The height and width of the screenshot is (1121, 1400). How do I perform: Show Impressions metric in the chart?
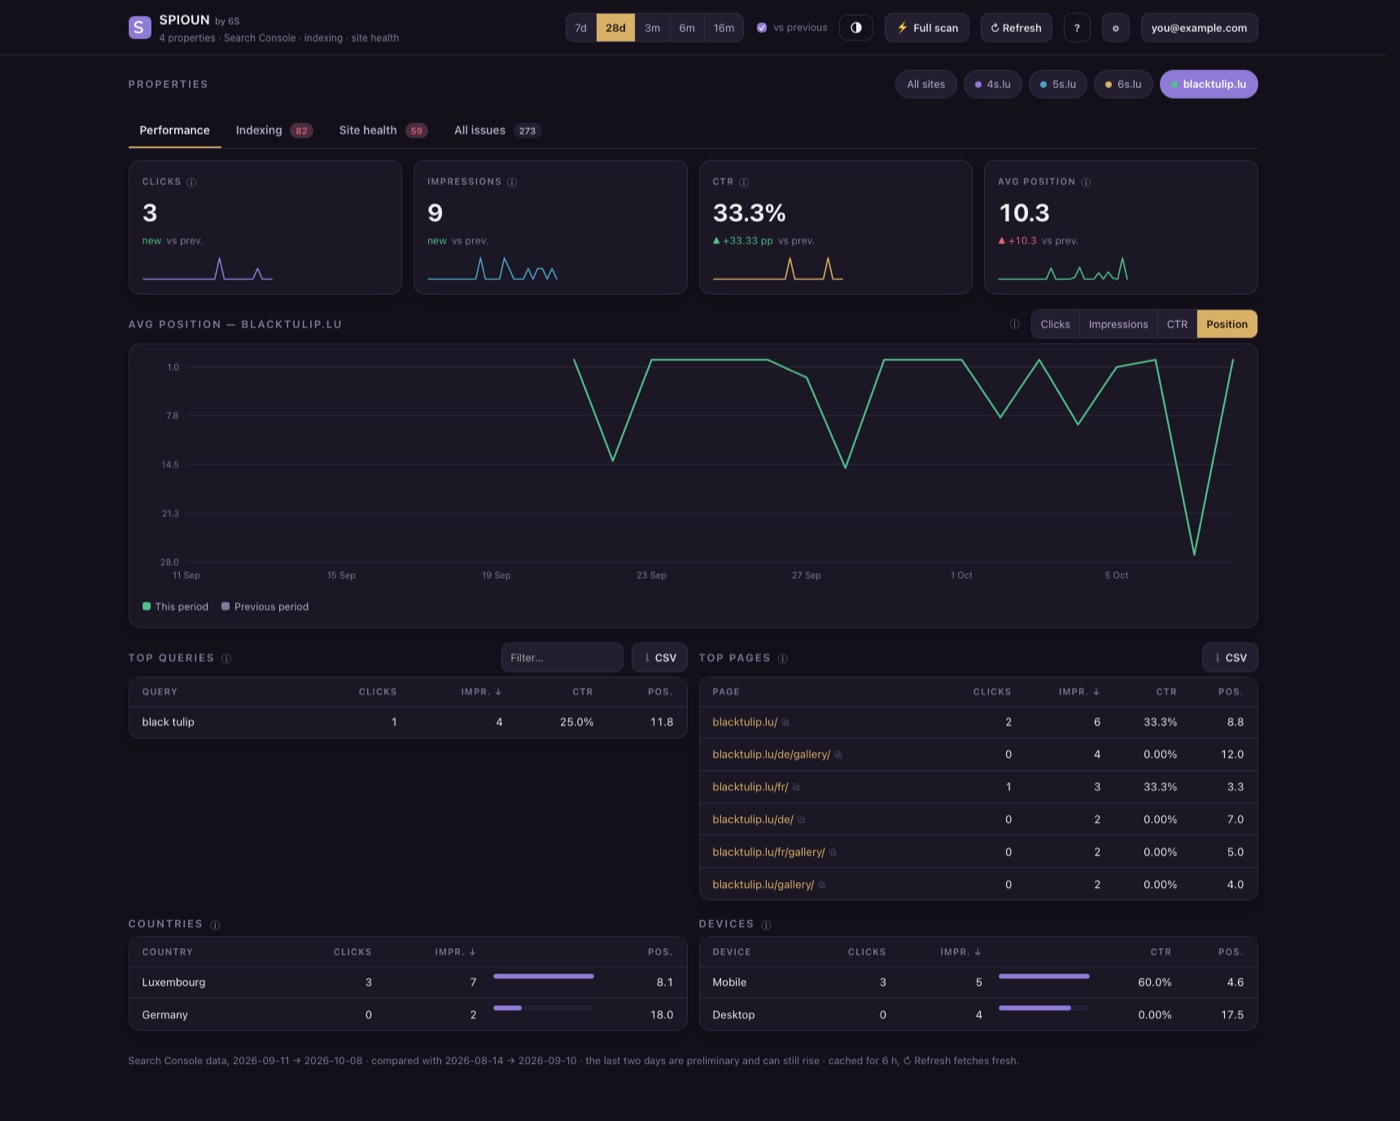1118,324
